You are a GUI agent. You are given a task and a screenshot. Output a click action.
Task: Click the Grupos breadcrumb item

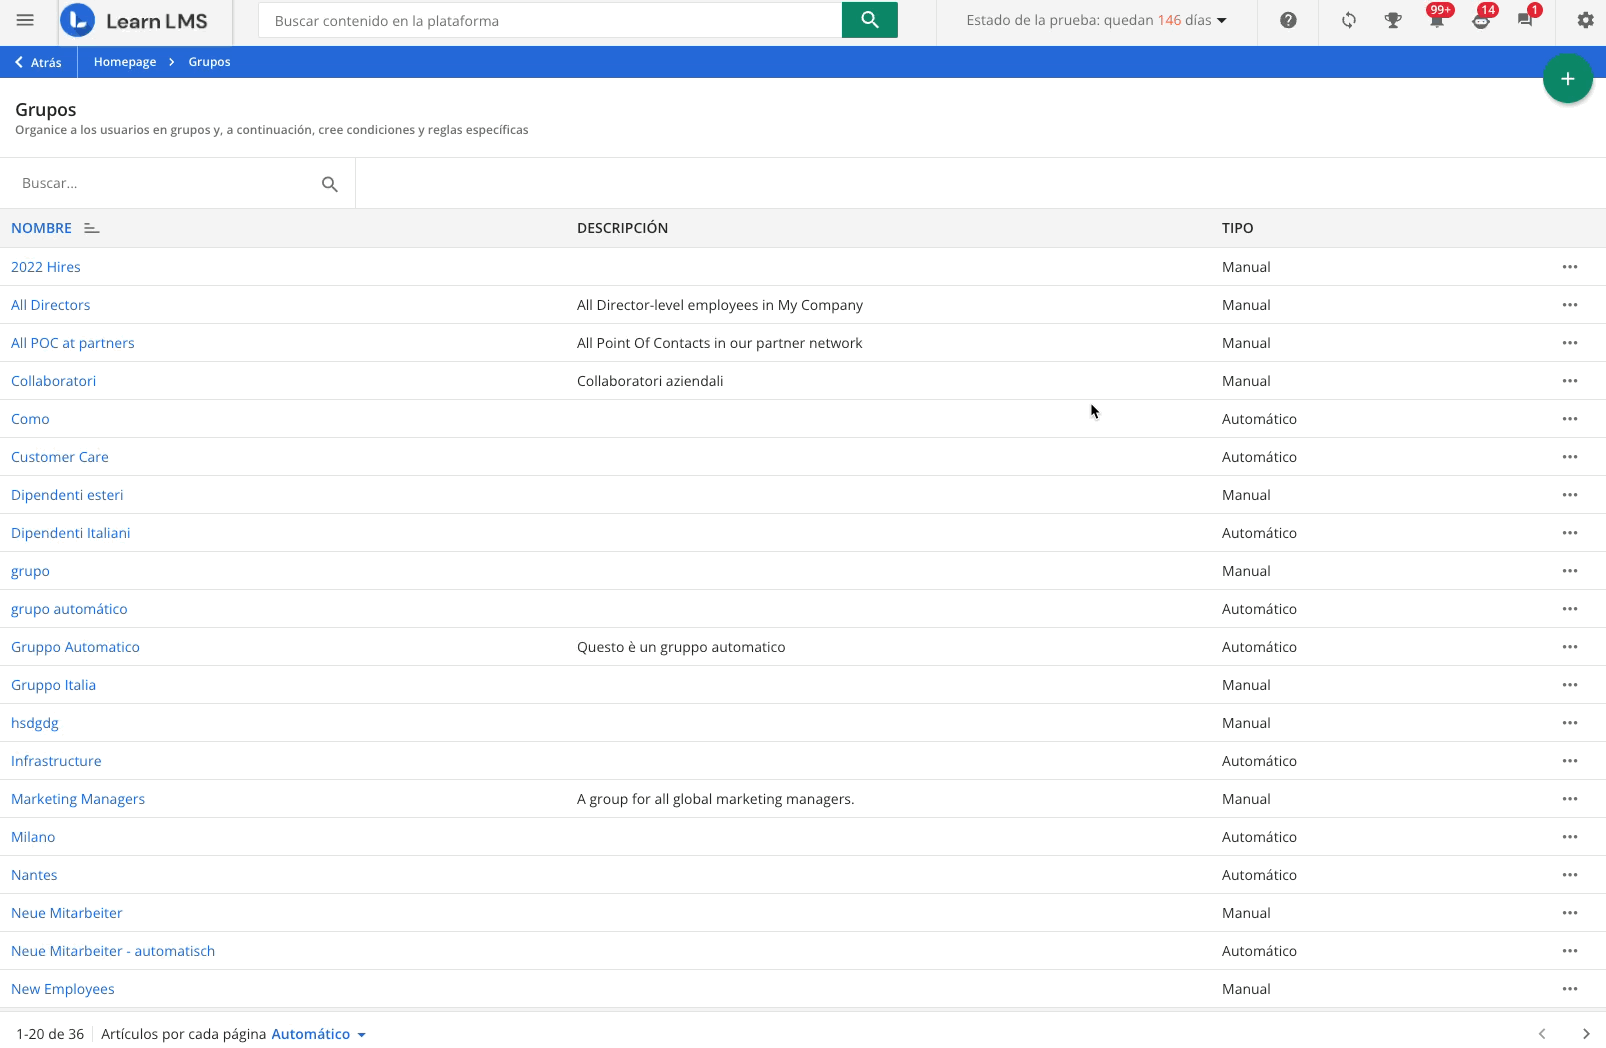tap(208, 61)
